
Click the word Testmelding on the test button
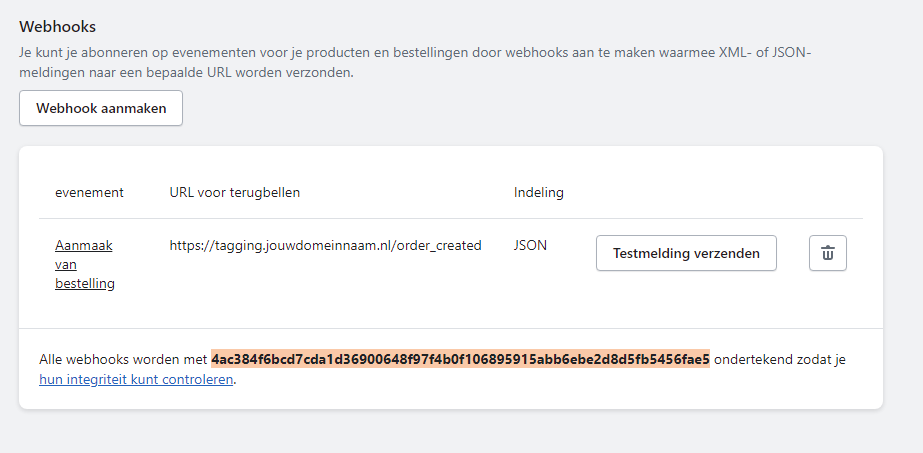(650, 253)
